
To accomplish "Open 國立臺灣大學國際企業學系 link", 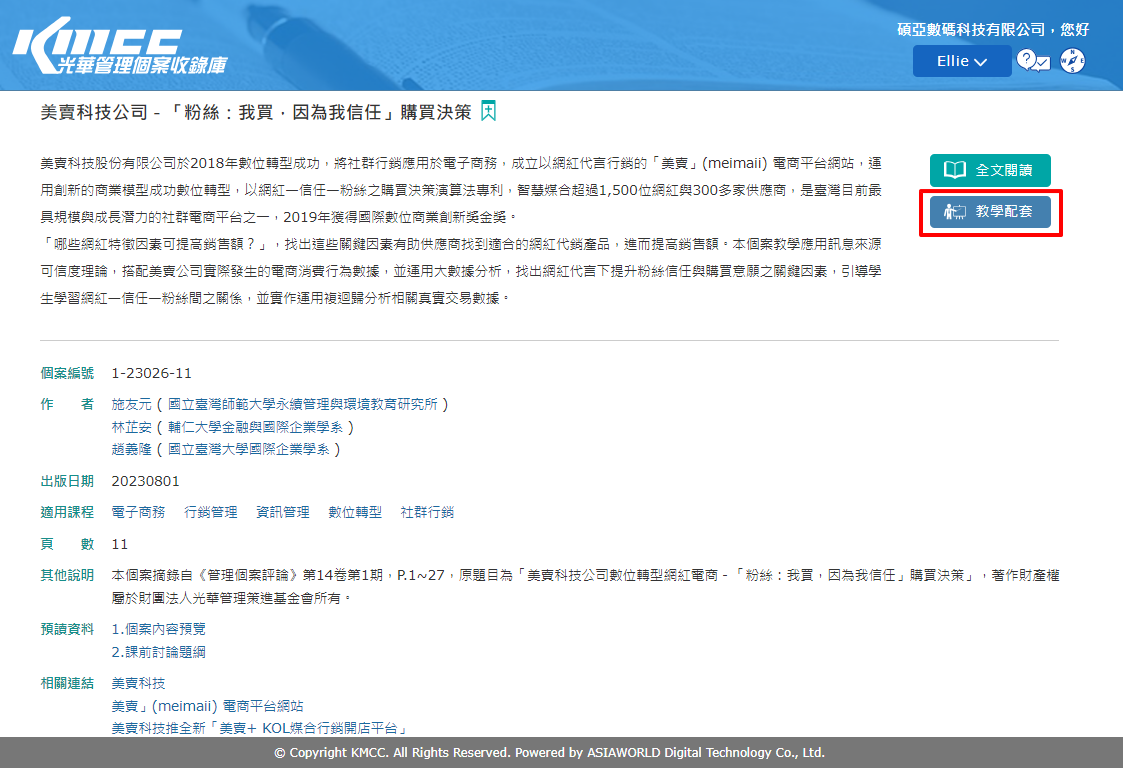I will pyautogui.click(x=249, y=449).
